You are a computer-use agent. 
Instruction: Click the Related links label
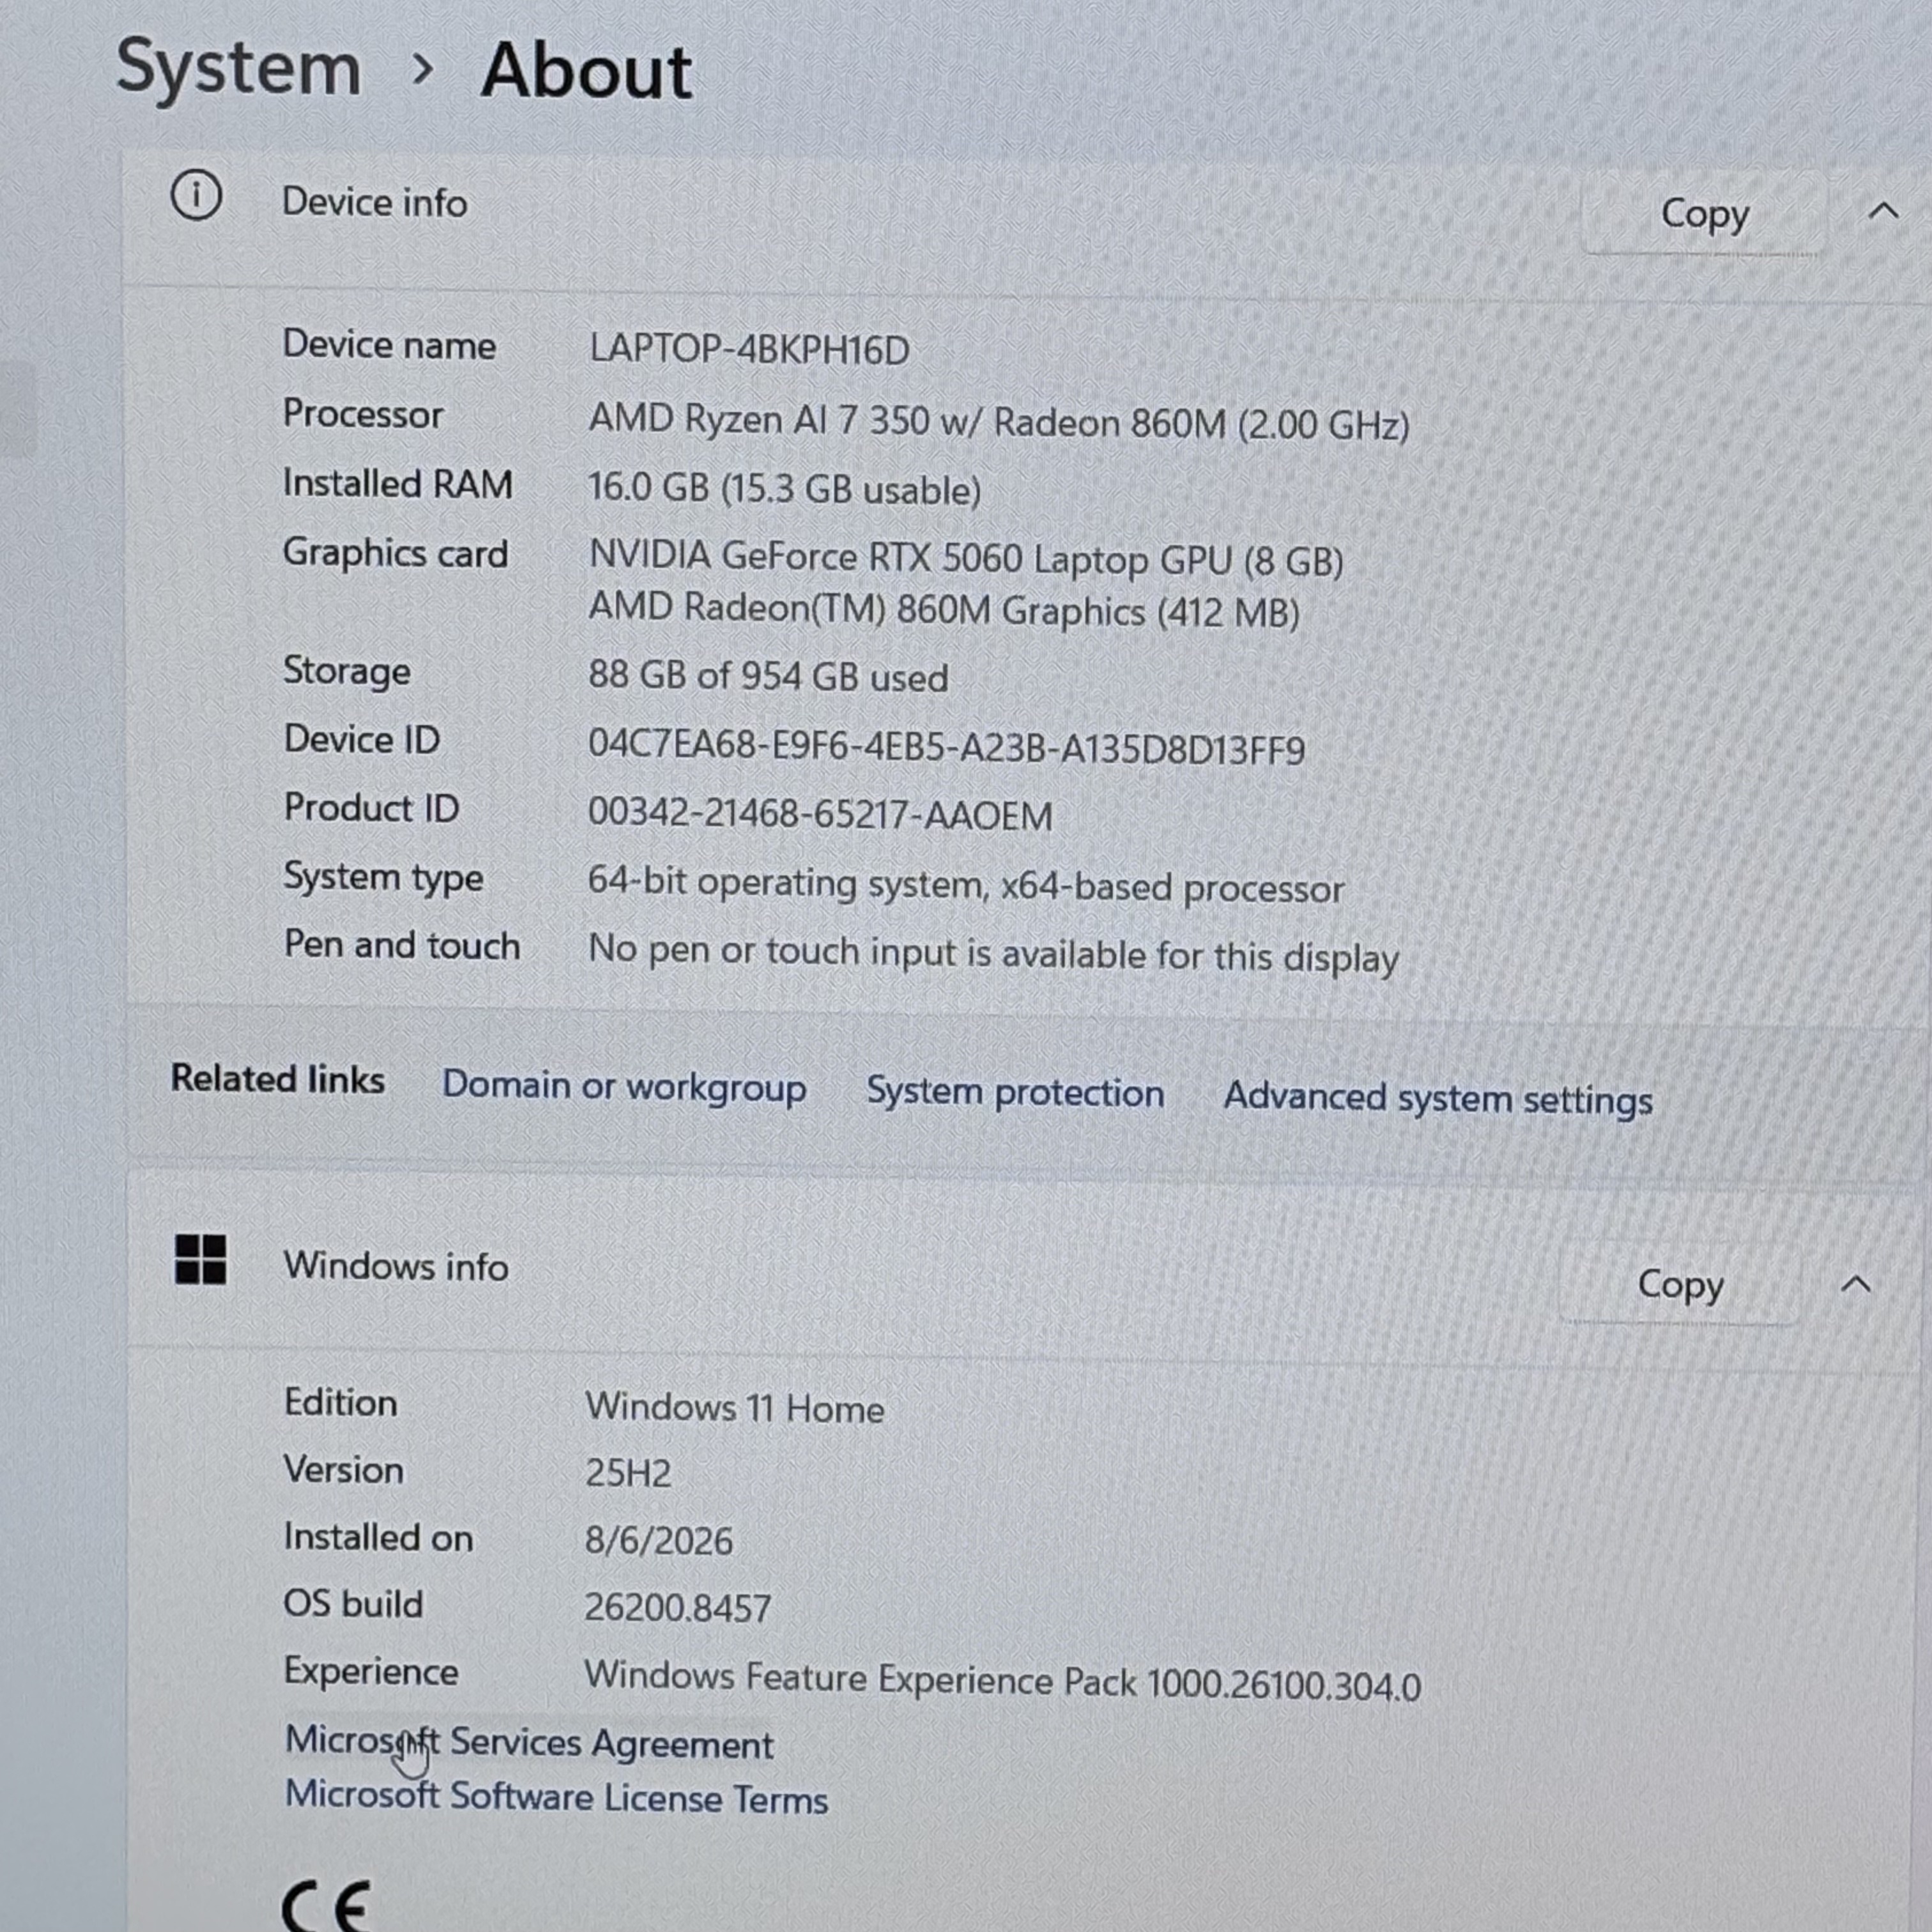(x=277, y=1079)
